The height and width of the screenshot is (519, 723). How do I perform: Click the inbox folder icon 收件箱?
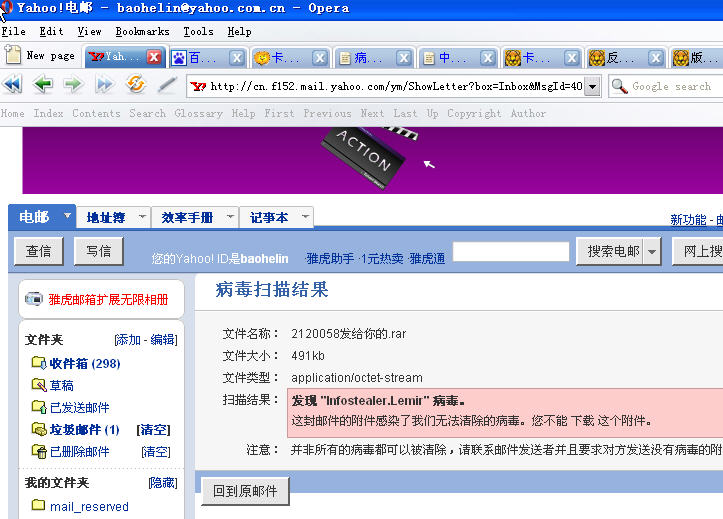pyautogui.click(x=39, y=363)
